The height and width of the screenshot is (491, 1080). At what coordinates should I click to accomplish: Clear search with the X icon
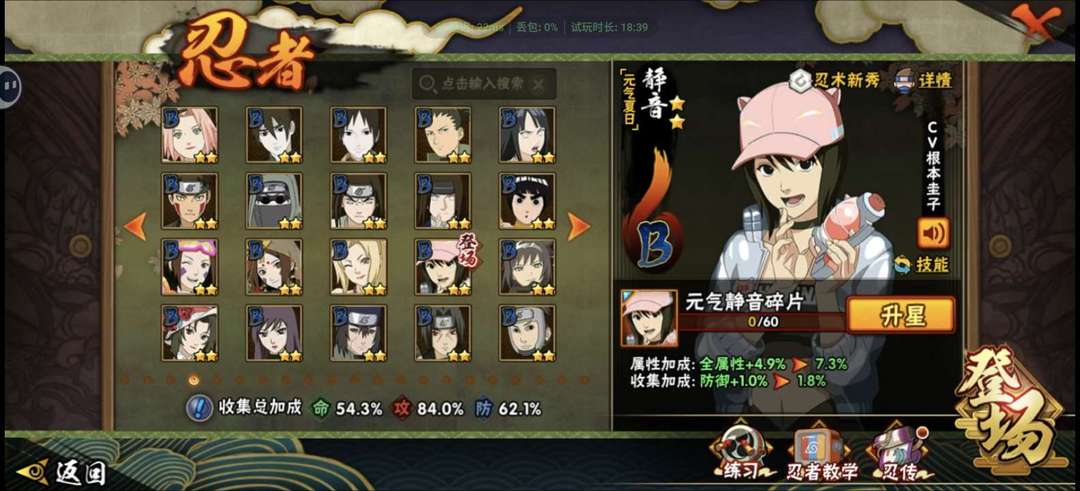[x=539, y=85]
